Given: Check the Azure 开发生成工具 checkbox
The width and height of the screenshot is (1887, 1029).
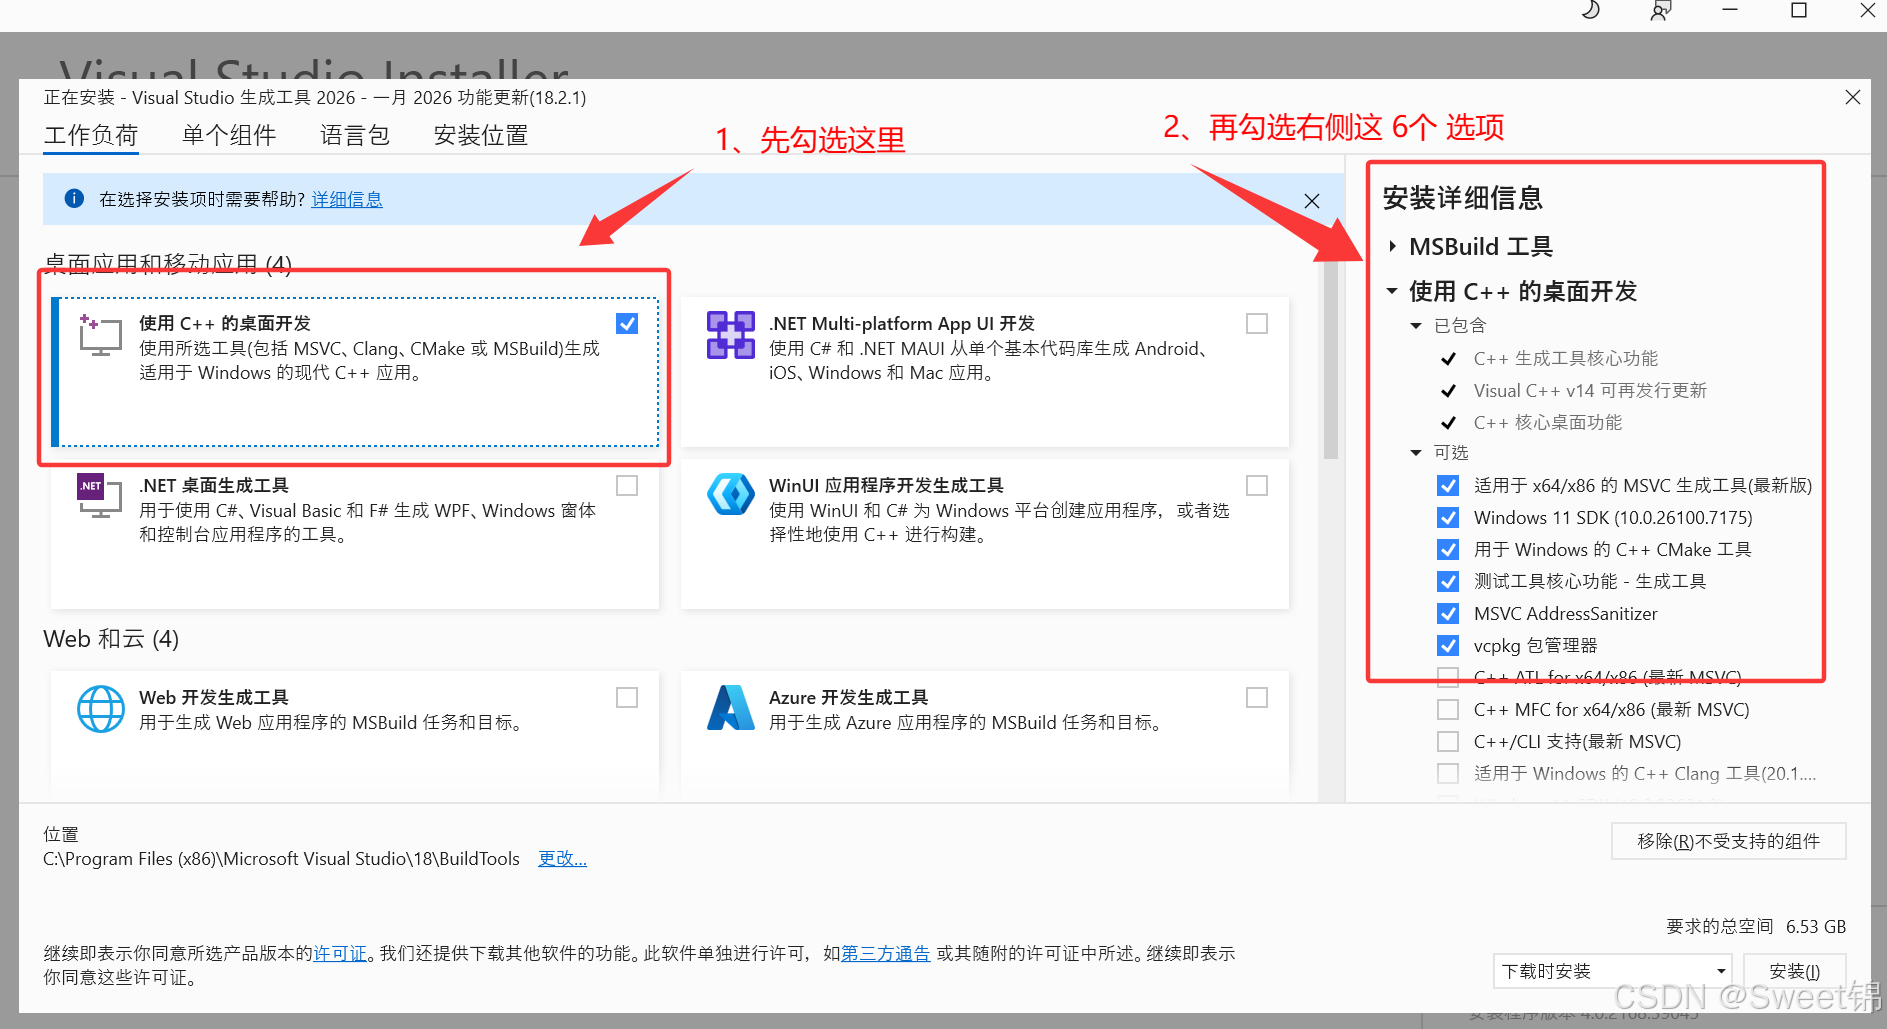Looking at the screenshot, I should (1257, 697).
